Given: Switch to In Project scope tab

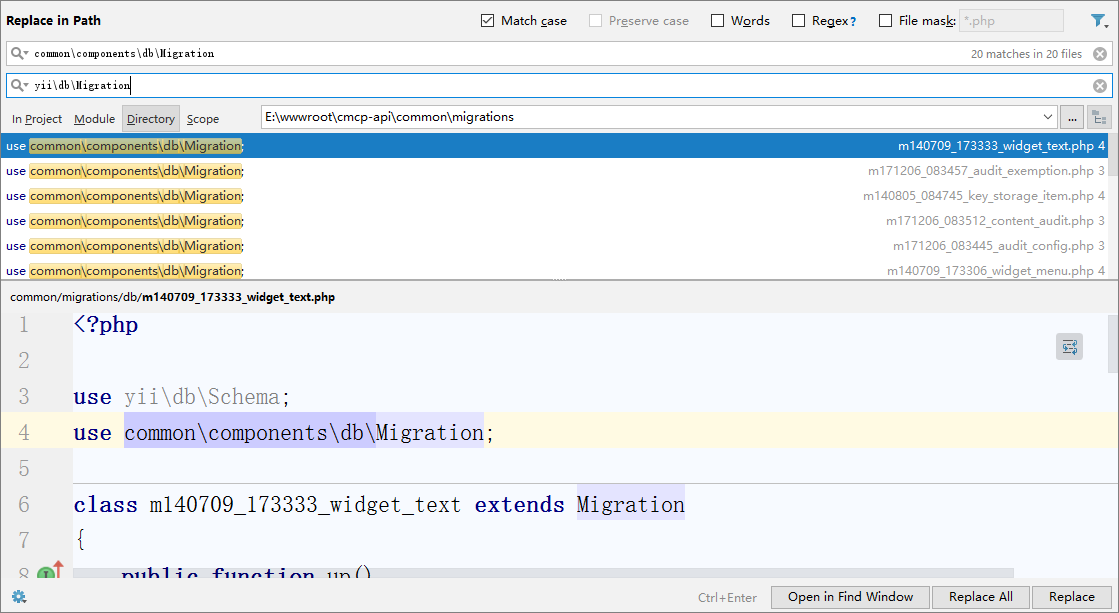Looking at the screenshot, I should [37, 119].
